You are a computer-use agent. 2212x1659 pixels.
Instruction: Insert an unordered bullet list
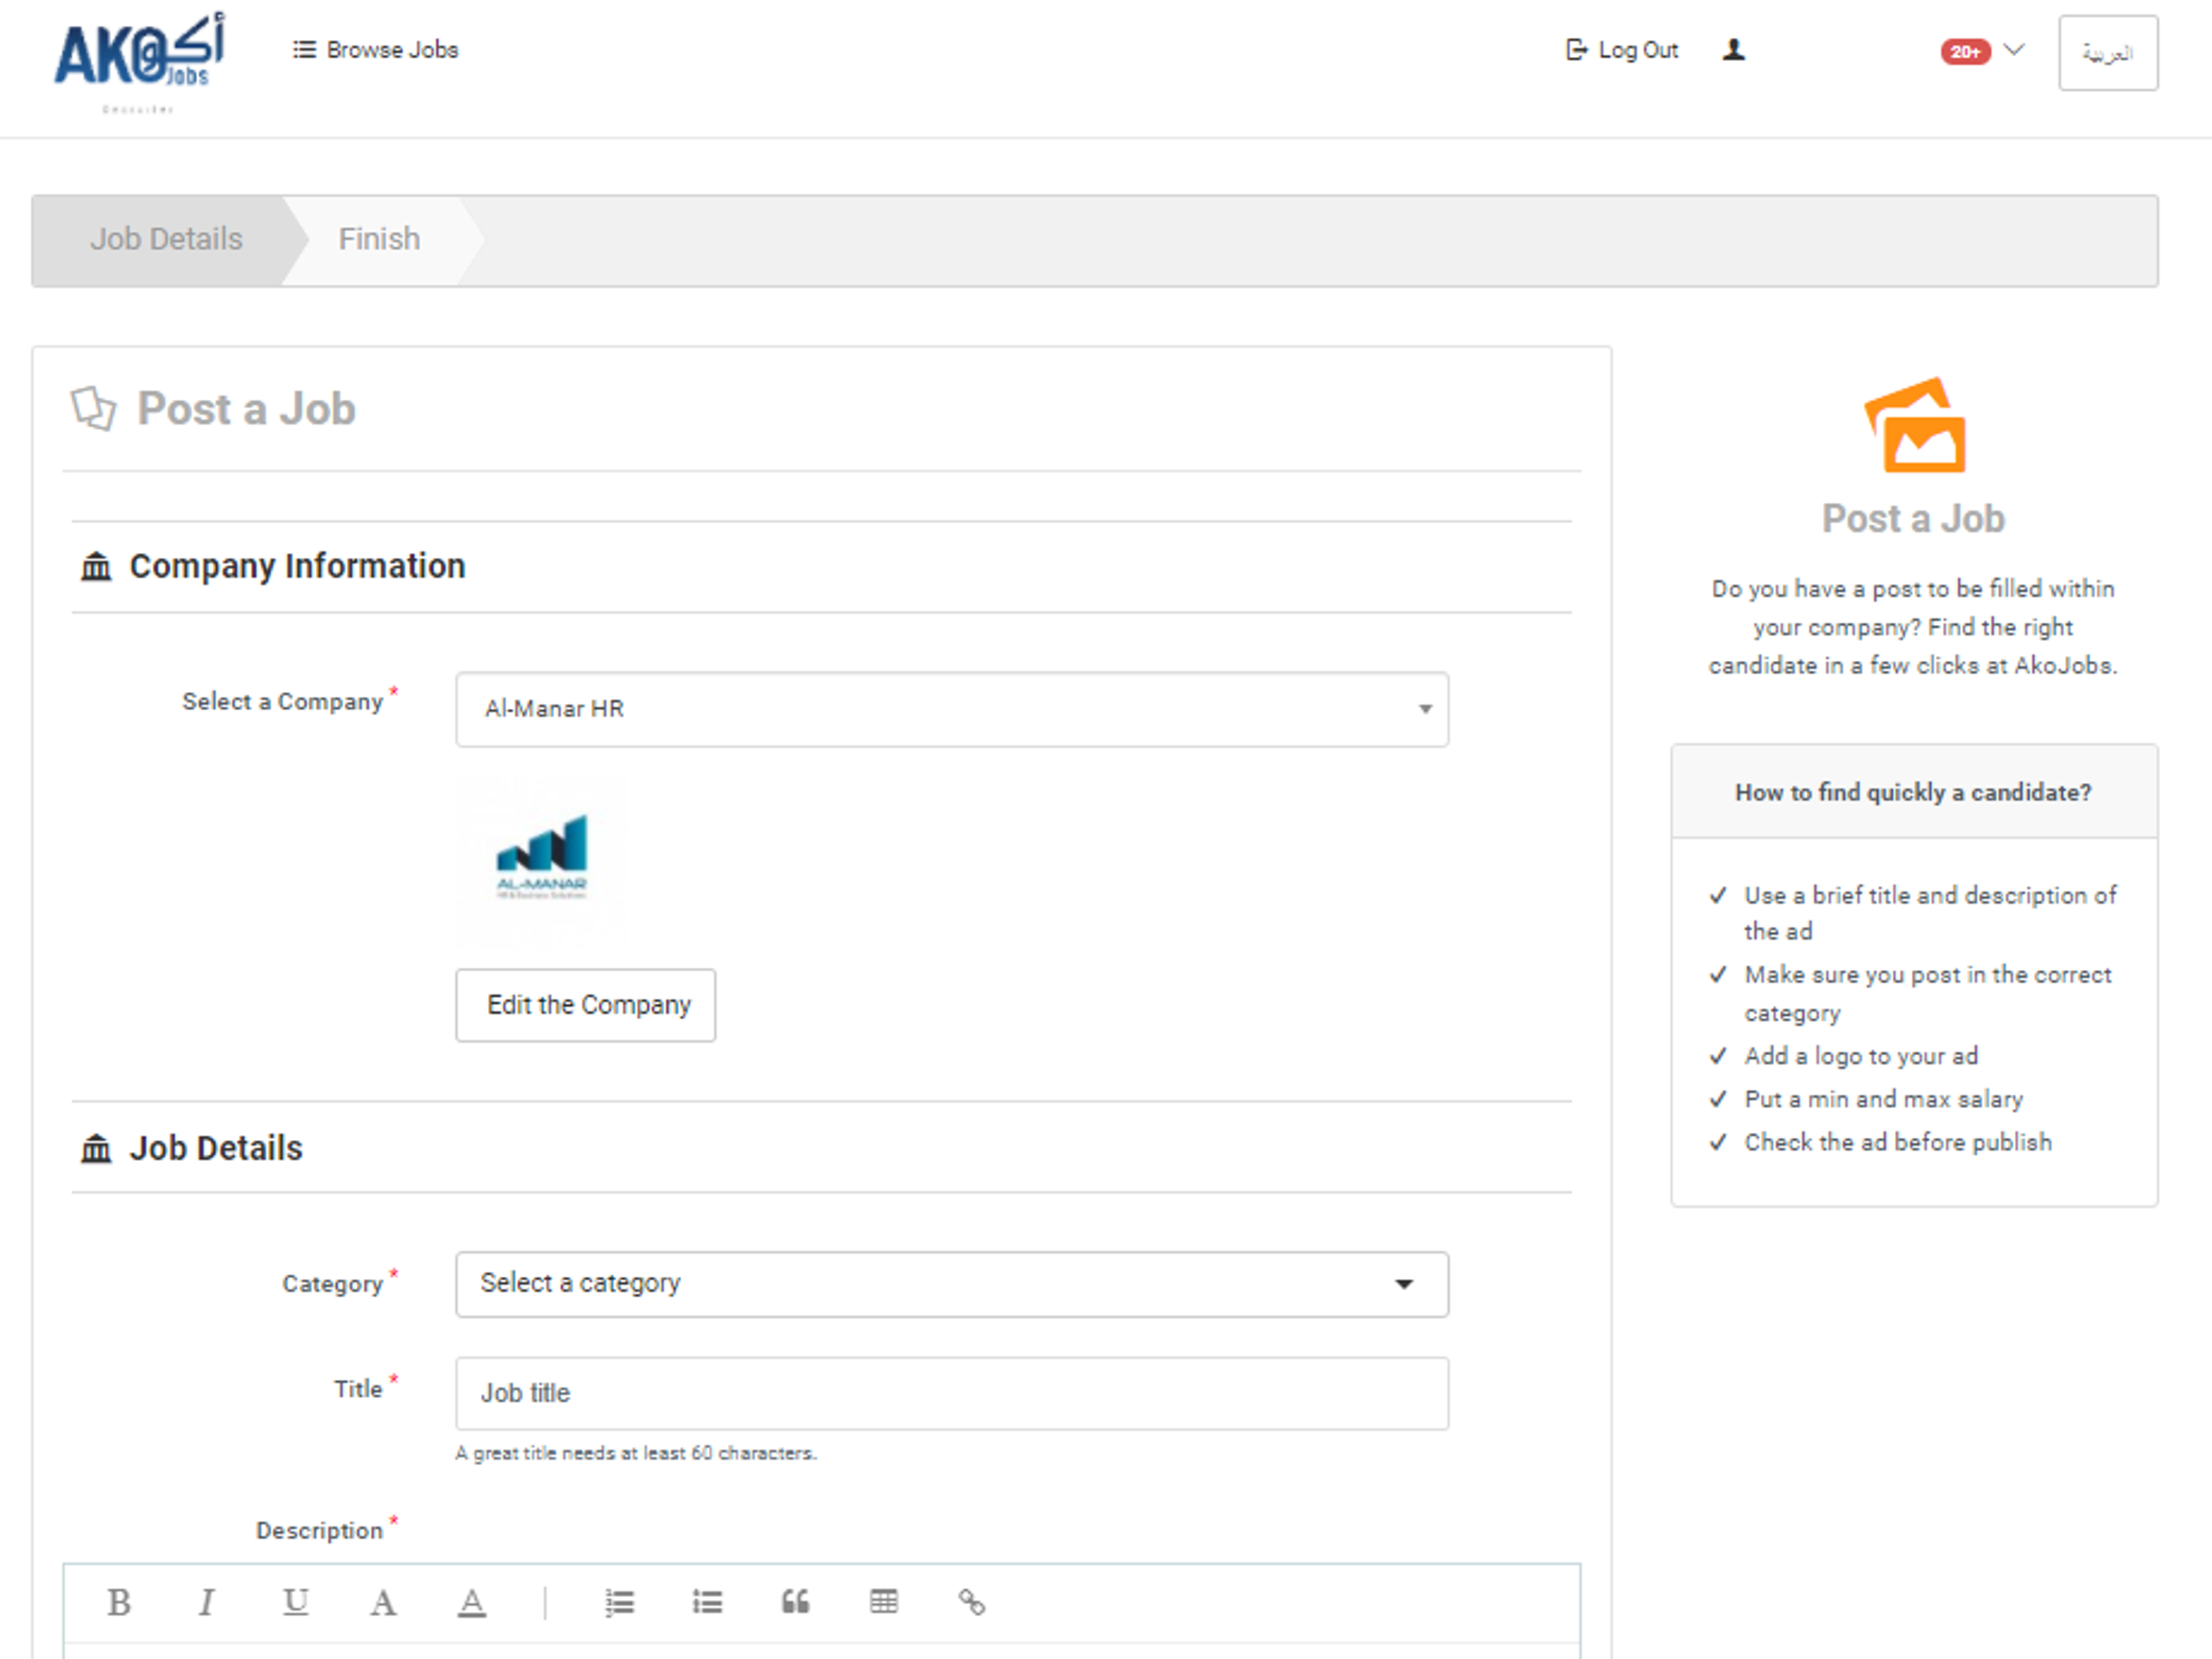point(707,1602)
